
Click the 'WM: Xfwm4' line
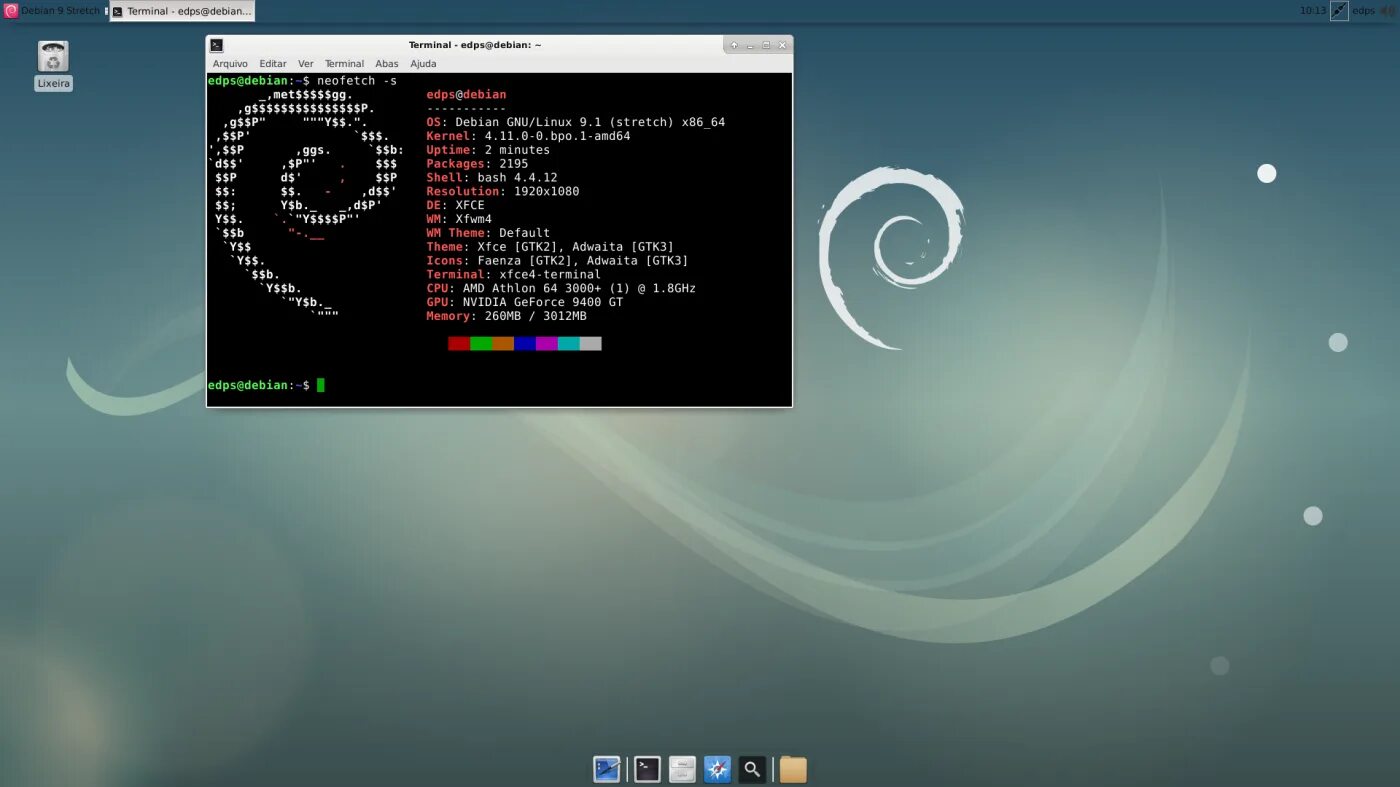point(459,219)
